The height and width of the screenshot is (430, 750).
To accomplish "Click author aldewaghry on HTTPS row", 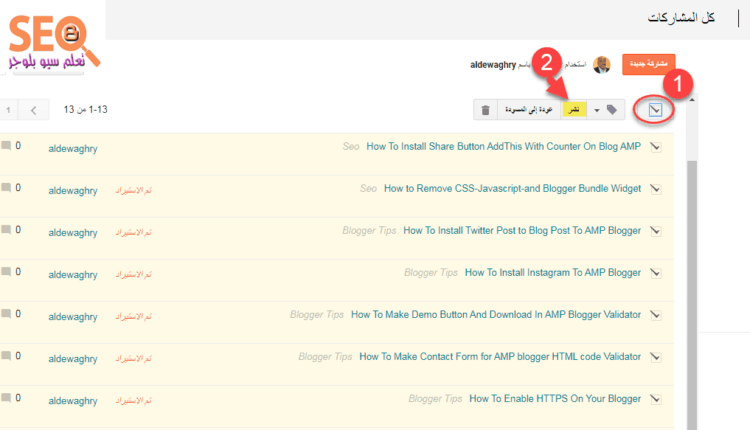I will (73, 401).
